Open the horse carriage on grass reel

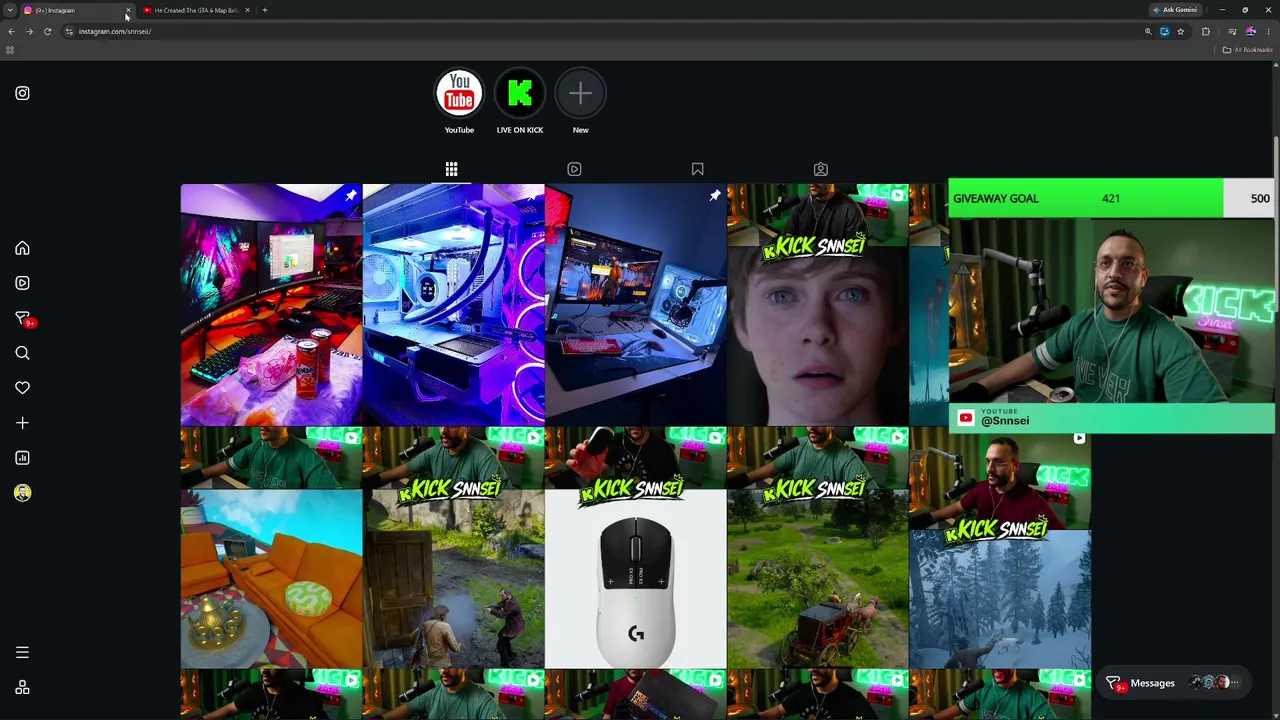pos(818,548)
